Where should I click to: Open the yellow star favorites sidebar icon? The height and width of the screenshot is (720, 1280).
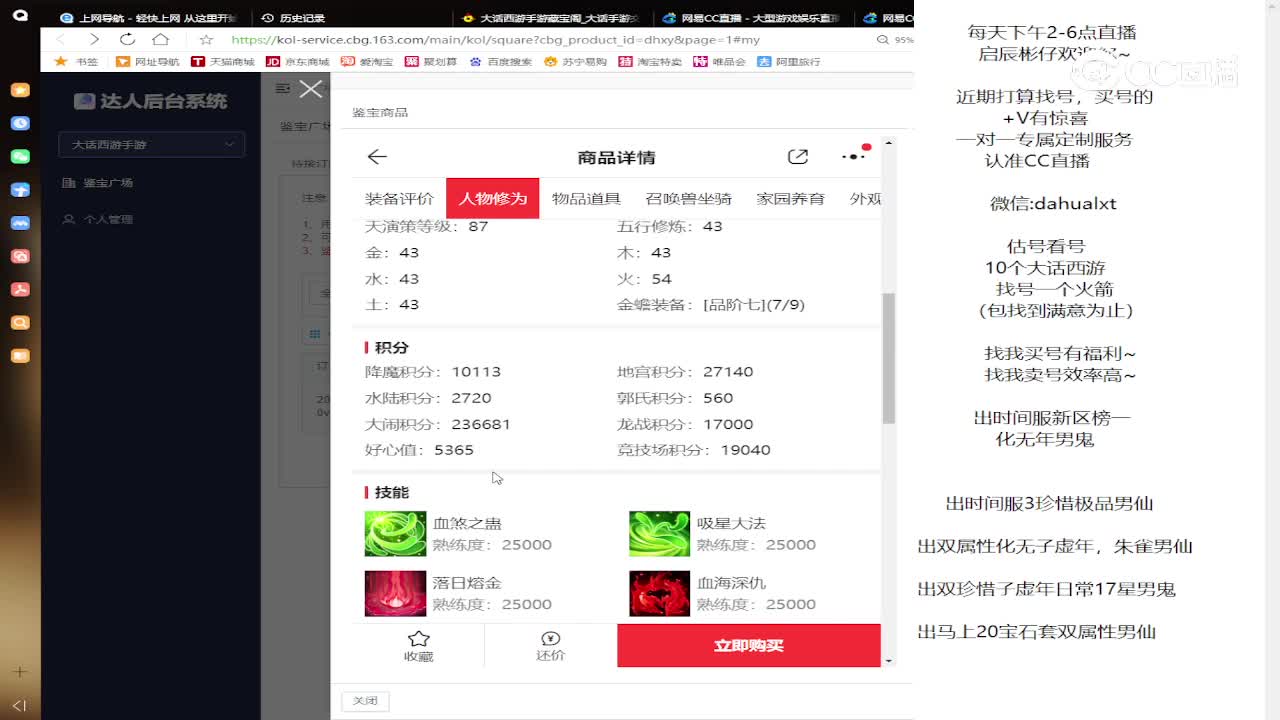click(x=20, y=89)
